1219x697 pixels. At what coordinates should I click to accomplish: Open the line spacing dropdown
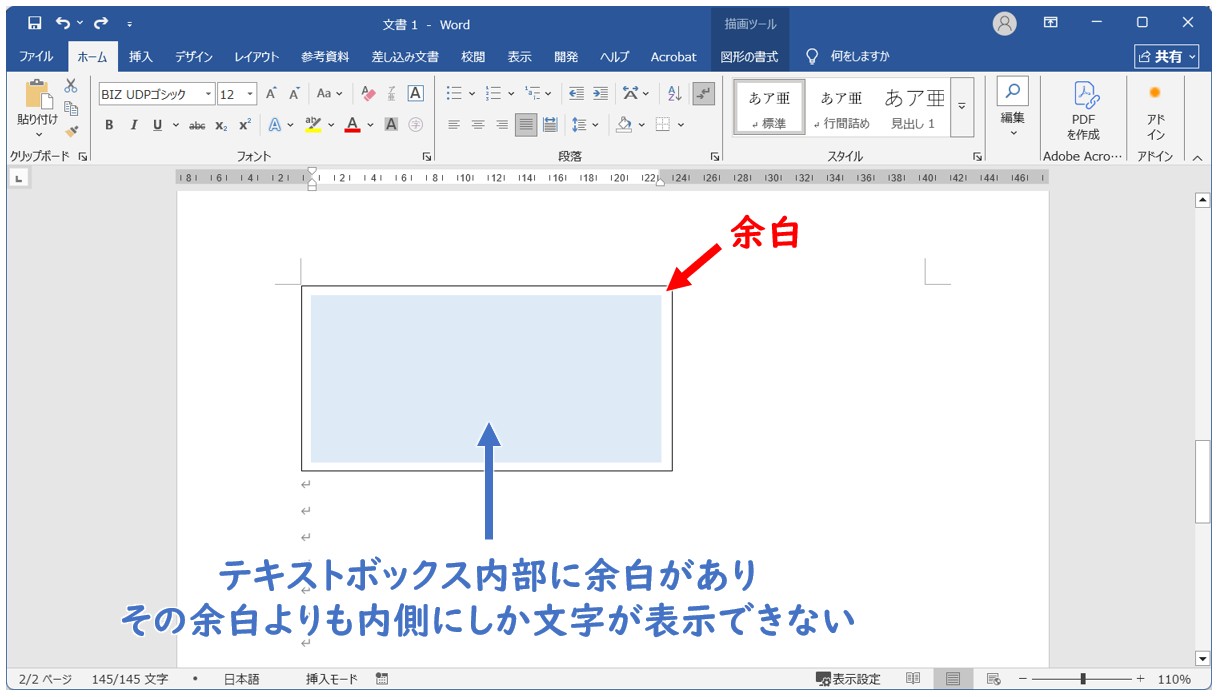584,125
